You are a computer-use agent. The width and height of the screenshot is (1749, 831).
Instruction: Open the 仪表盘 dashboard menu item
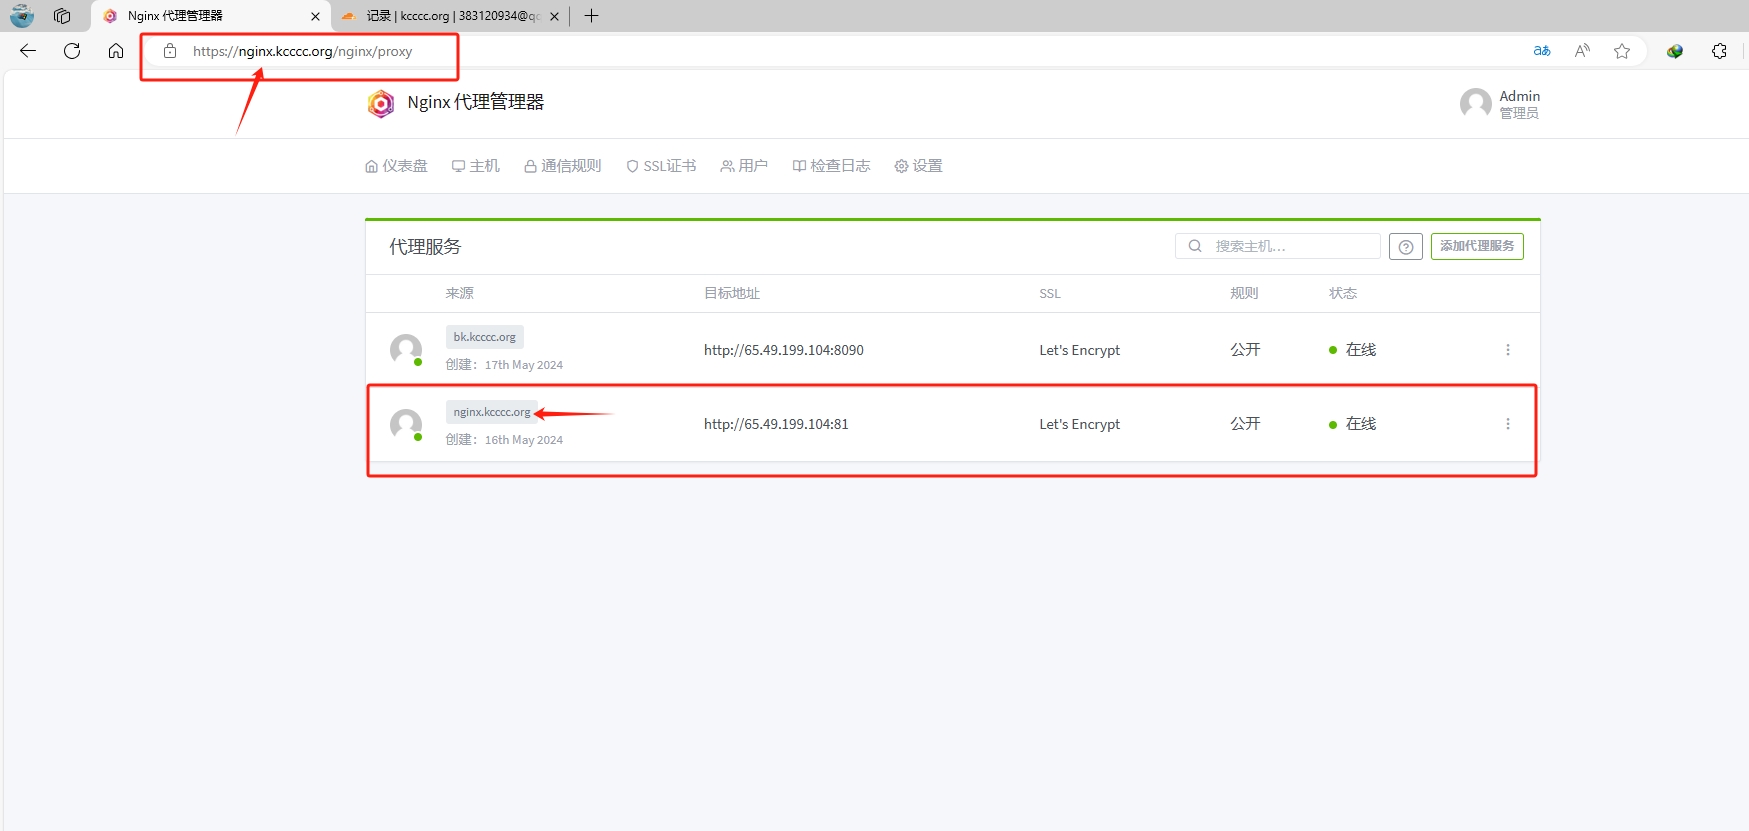(x=396, y=166)
